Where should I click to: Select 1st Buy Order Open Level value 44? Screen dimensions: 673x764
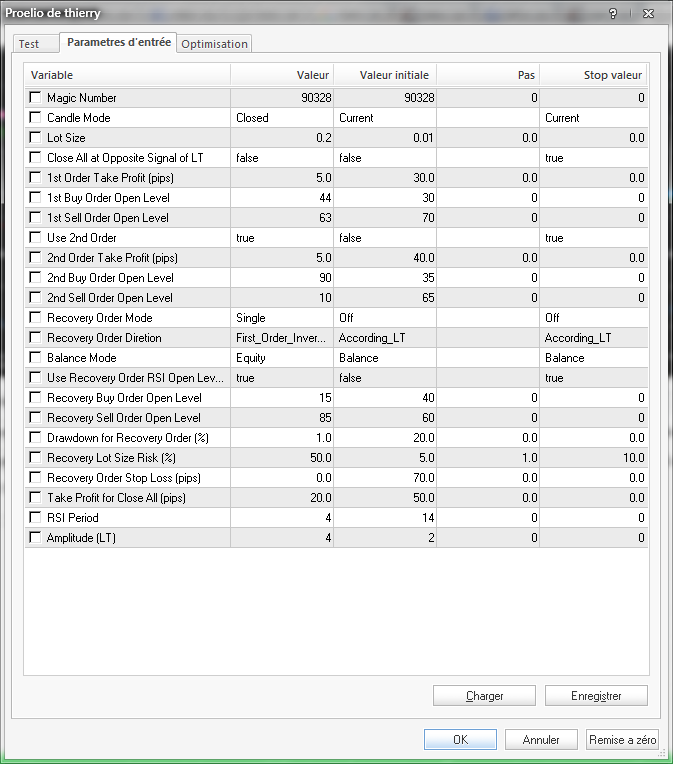coord(282,198)
